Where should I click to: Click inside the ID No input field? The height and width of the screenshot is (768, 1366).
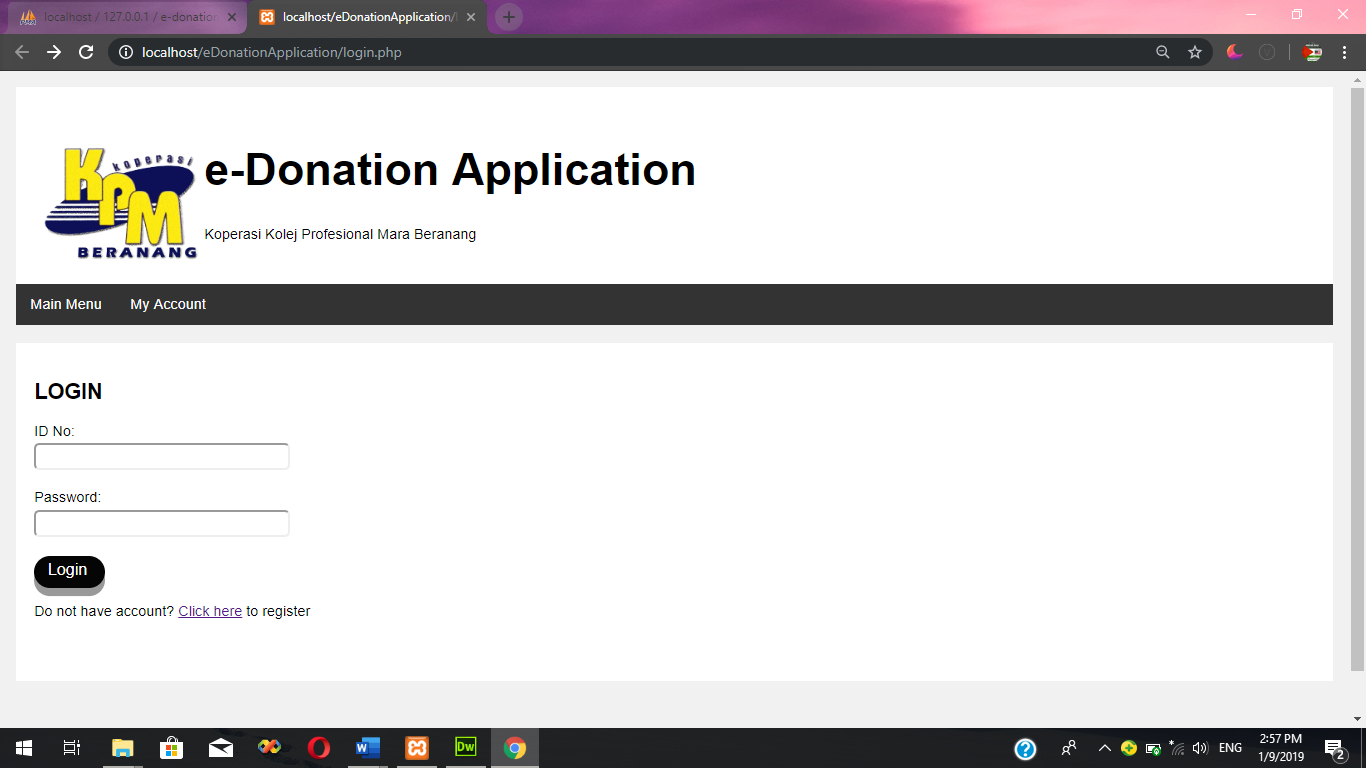pos(160,455)
